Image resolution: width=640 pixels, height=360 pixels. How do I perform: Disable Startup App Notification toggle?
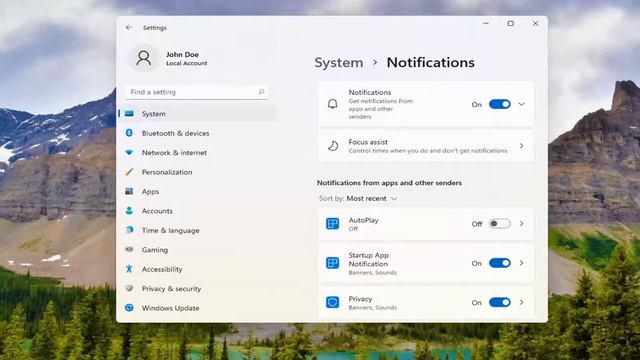(500, 263)
